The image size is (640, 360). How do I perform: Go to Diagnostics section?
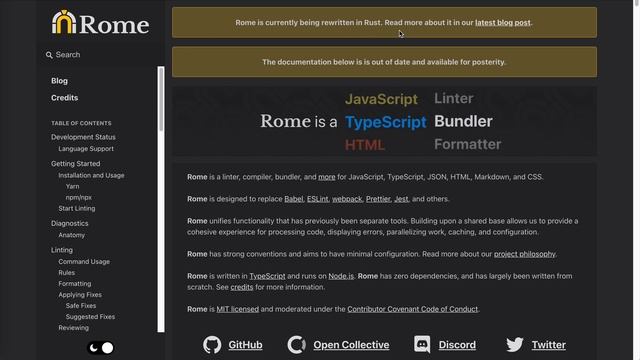70,224
